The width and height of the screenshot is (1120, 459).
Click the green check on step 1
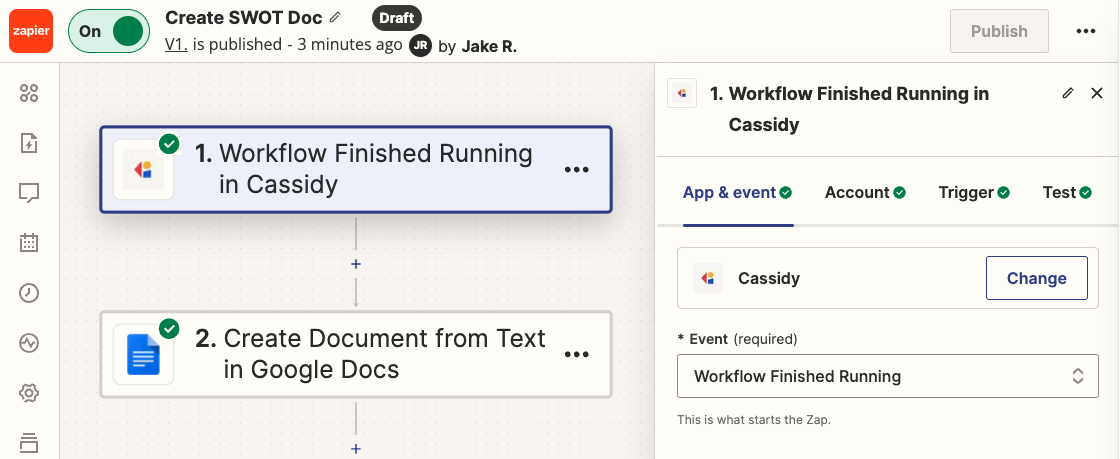point(169,144)
